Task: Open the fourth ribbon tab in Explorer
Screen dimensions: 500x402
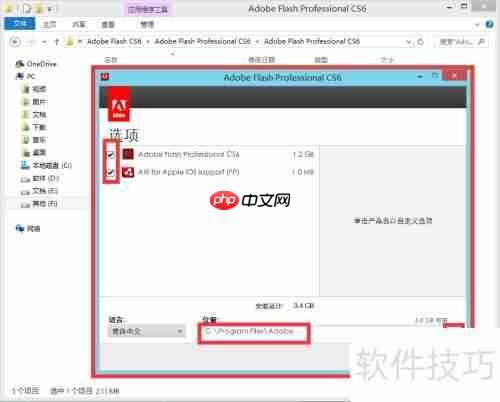Action: (x=108, y=24)
